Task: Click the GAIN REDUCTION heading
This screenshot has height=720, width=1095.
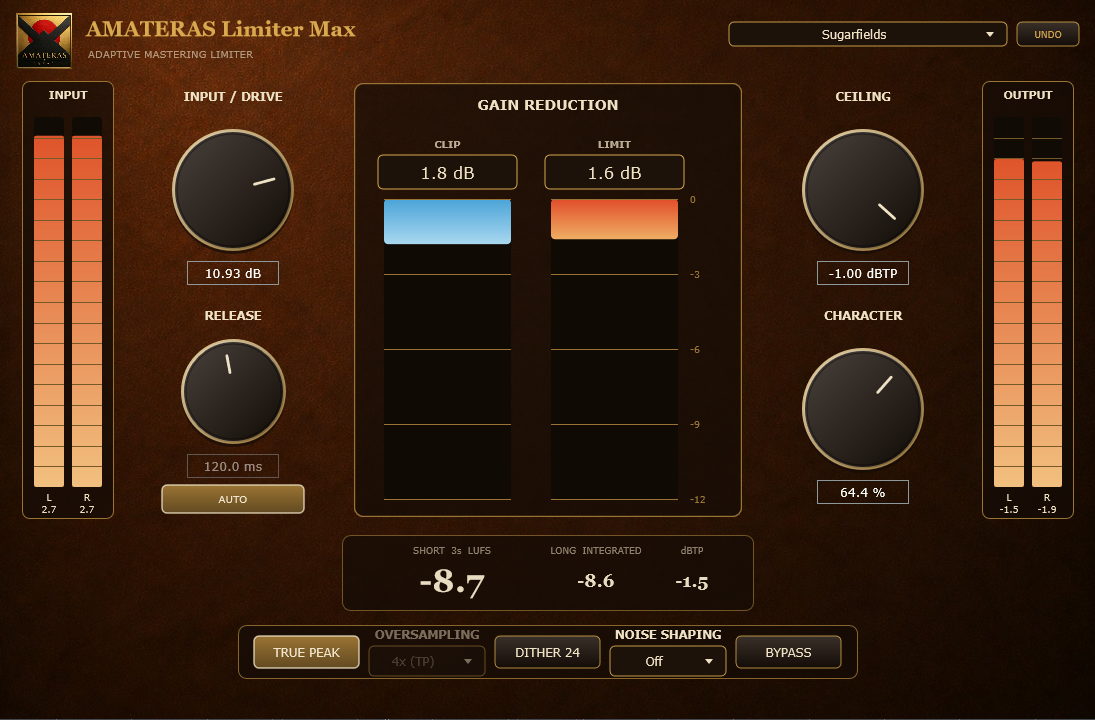Action: 548,105
